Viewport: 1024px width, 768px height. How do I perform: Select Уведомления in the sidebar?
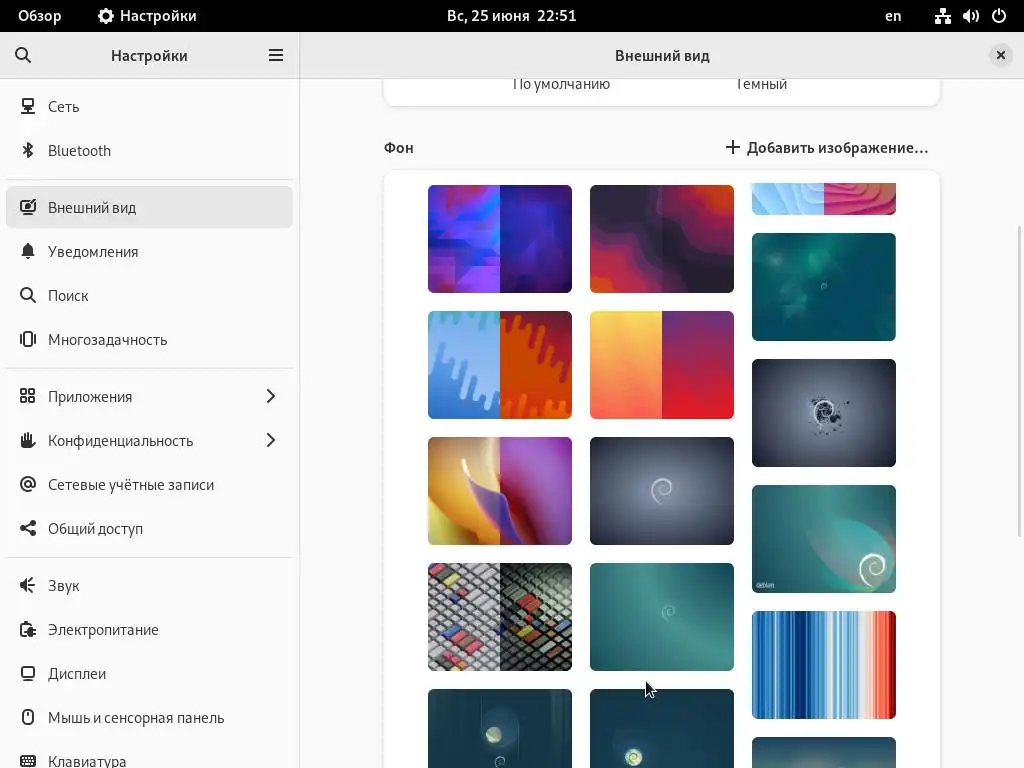coord(149,251)
